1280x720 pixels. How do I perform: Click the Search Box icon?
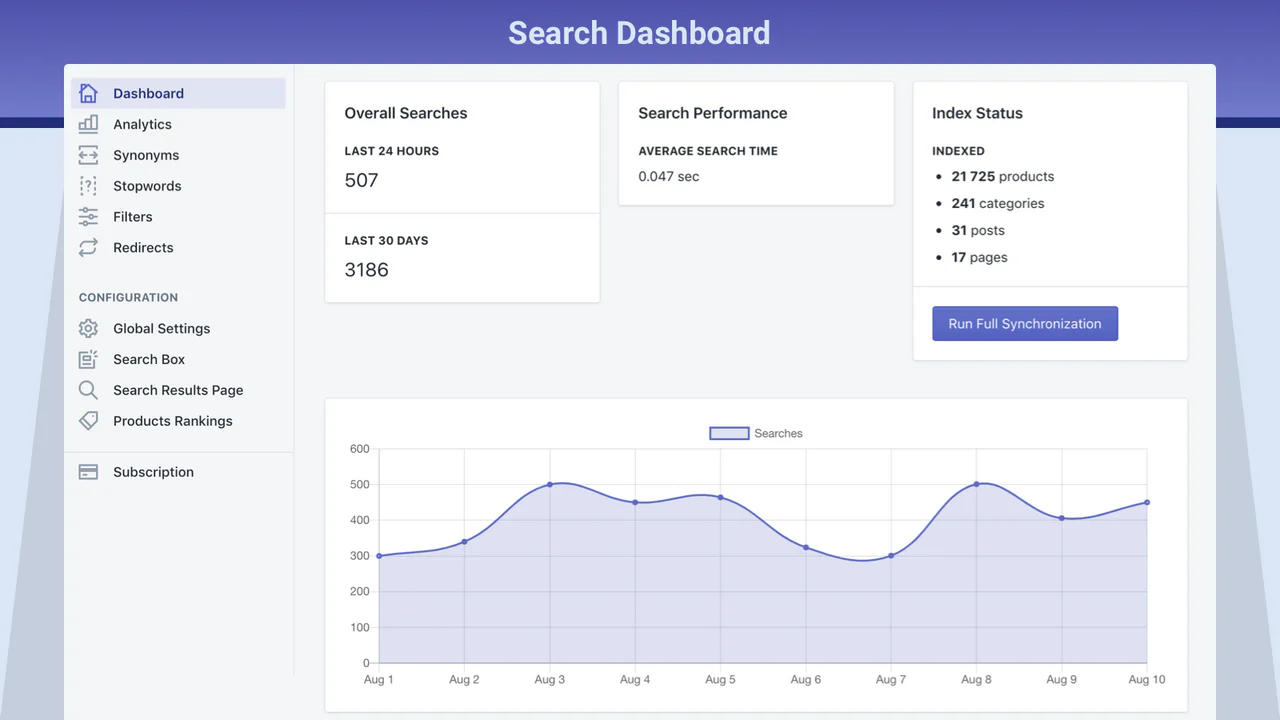coord(88,359)
